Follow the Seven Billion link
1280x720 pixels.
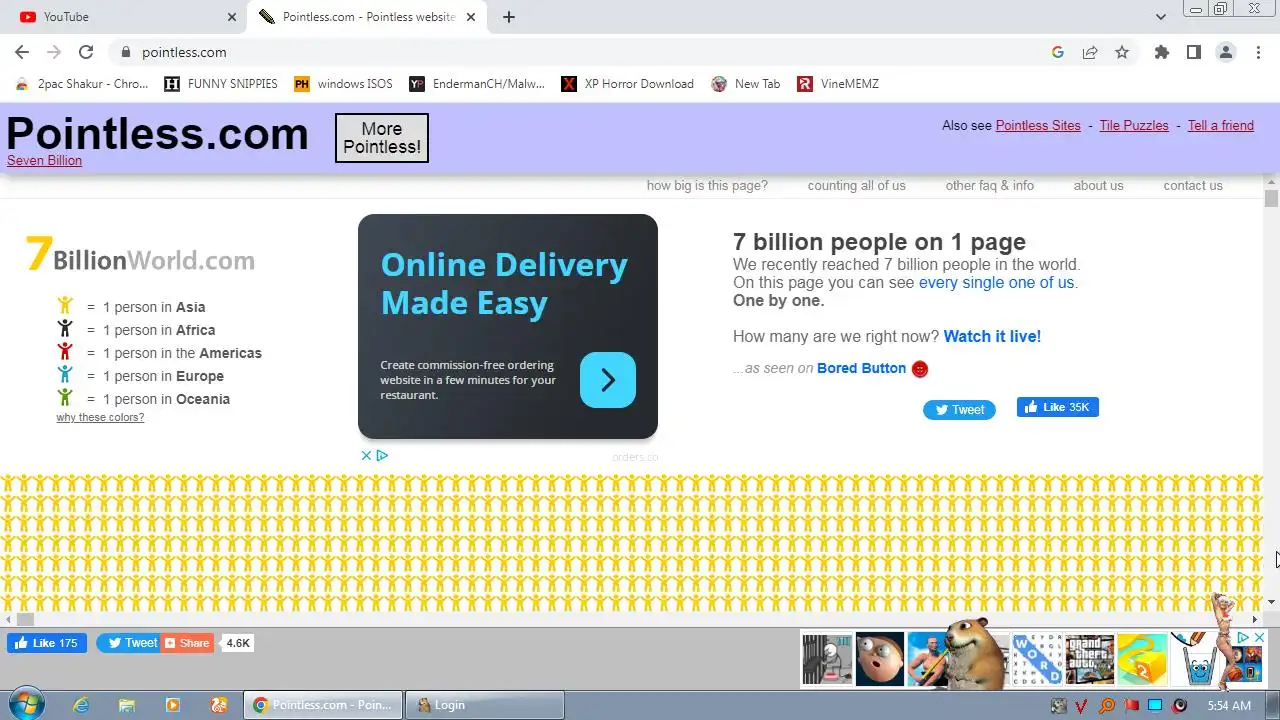tap(44, 160)
